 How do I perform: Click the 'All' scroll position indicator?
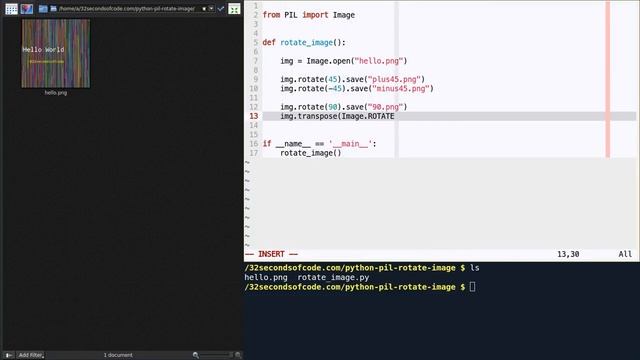coord(625,254)
